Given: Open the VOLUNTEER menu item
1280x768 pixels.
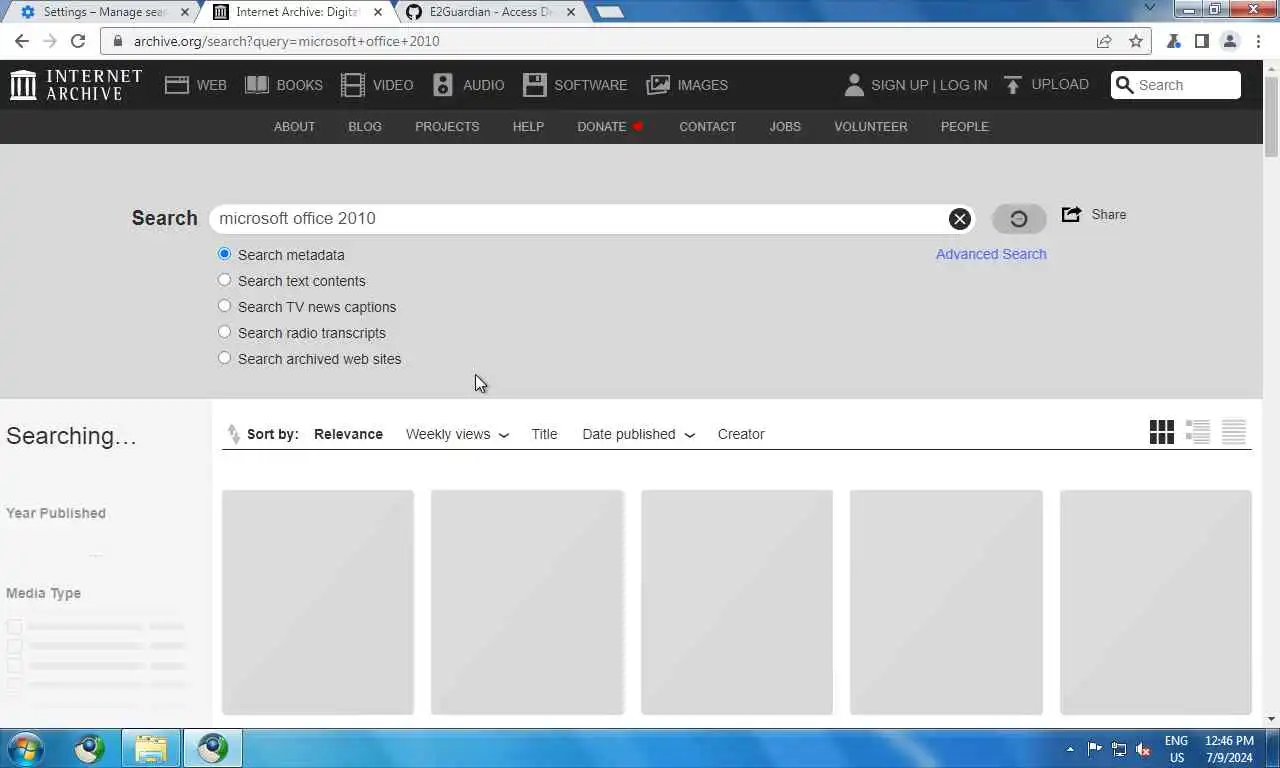Looking at the screenshot, I should coord(871,127).
